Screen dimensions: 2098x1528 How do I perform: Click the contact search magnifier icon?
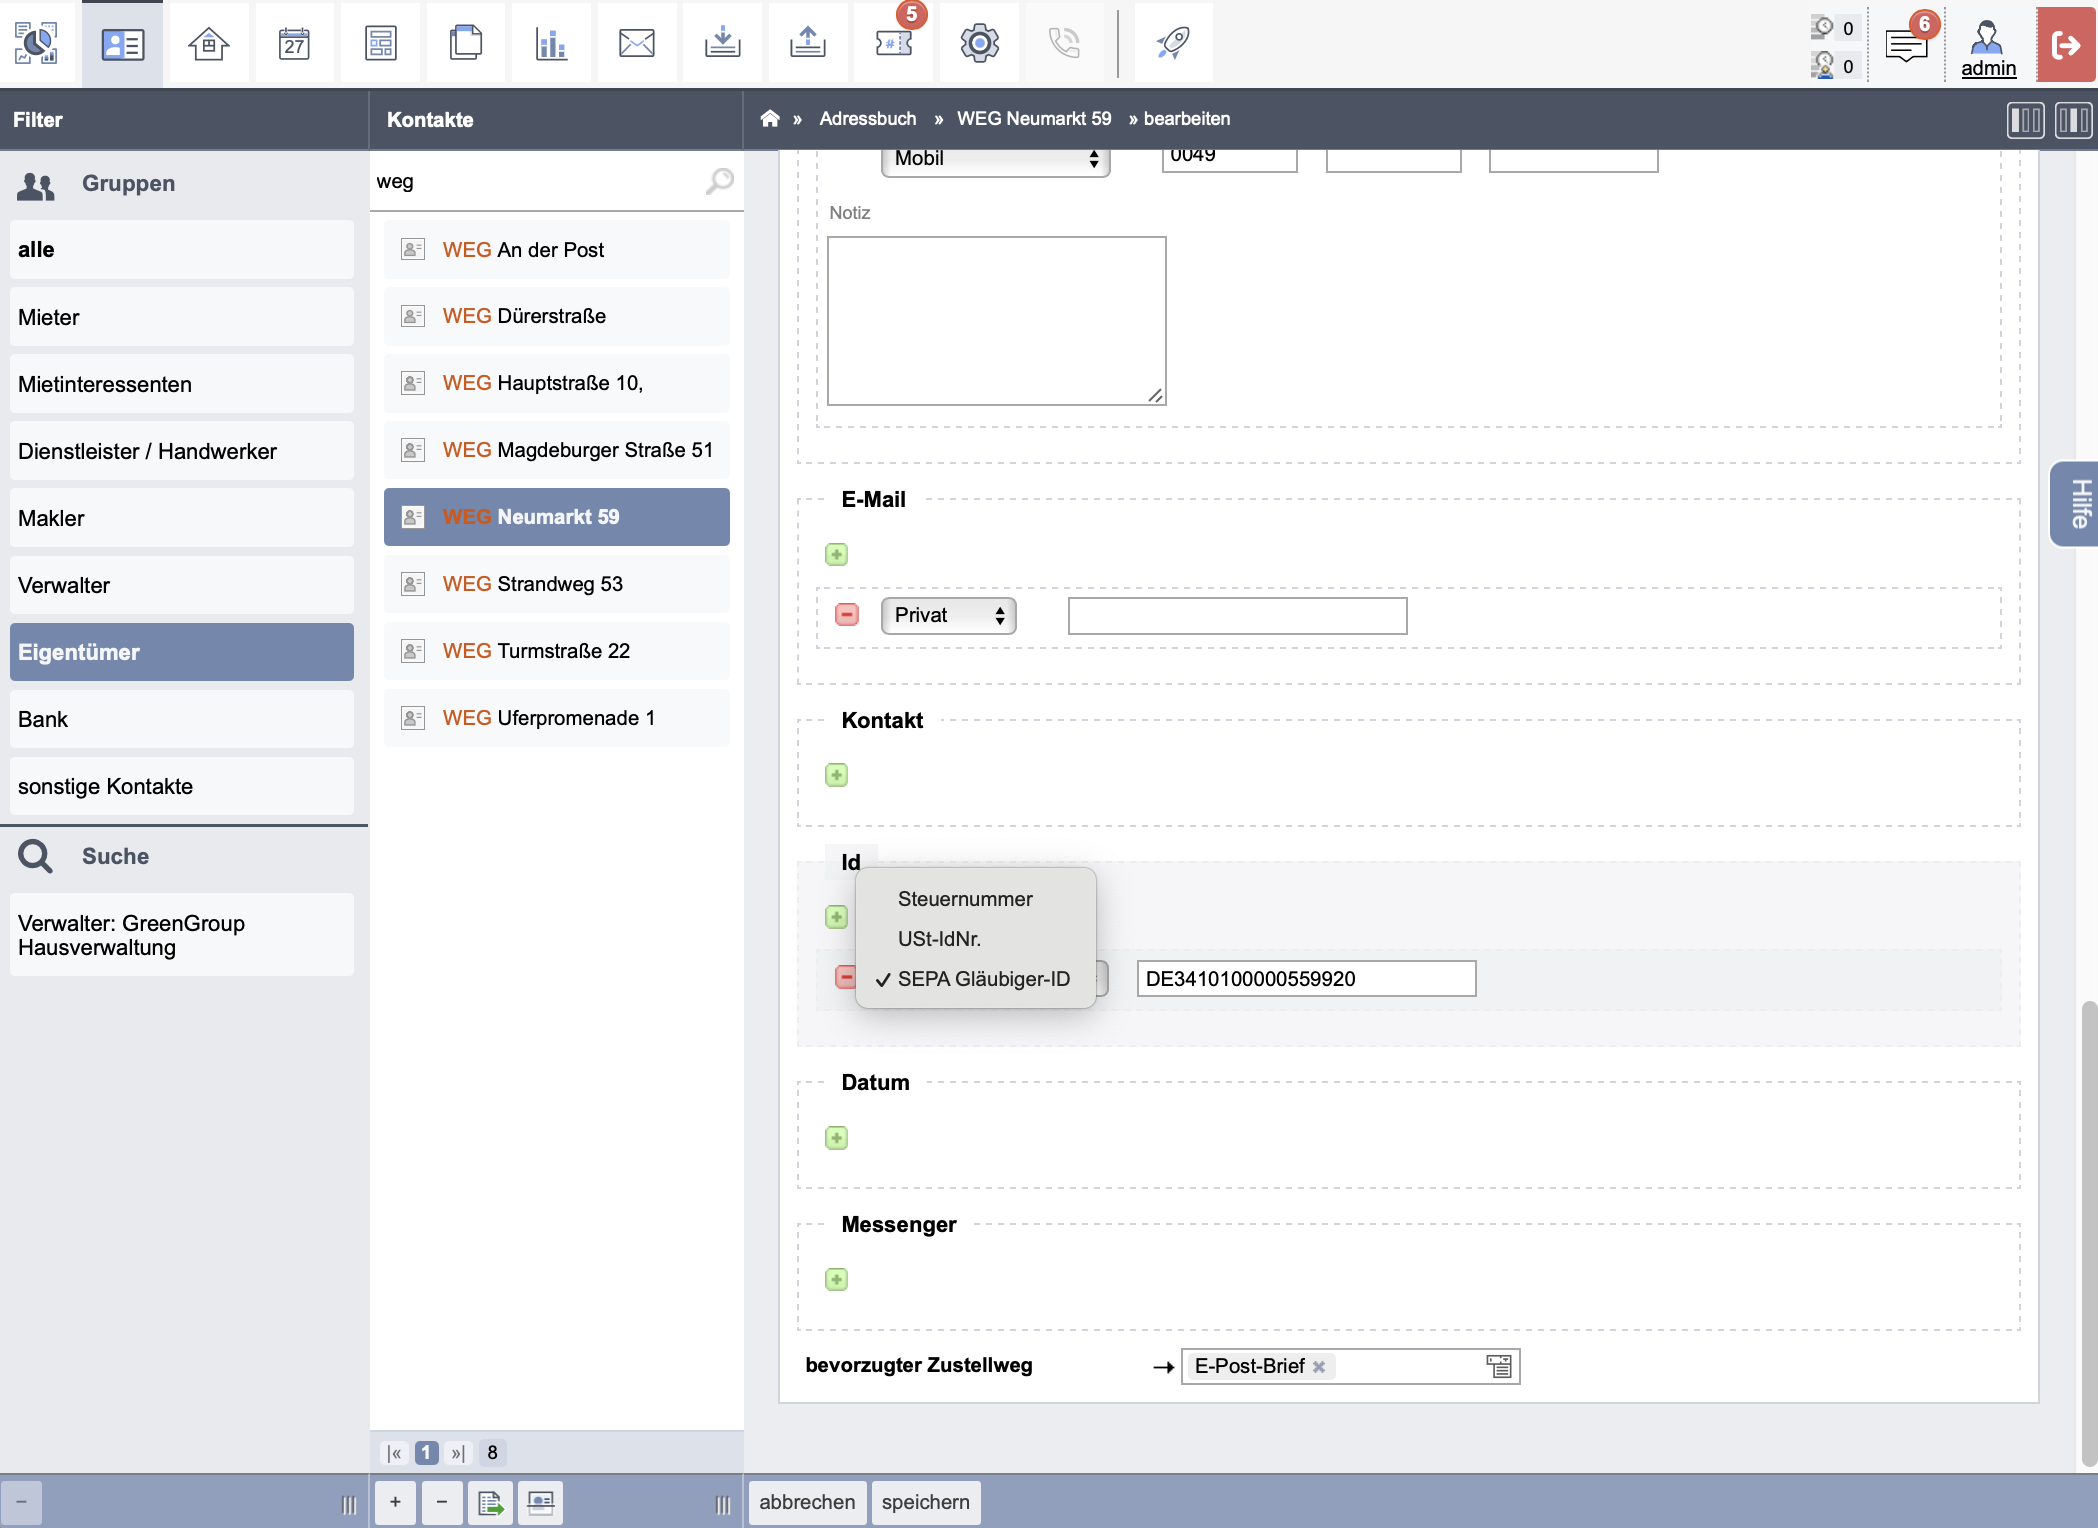pos(720,181)
